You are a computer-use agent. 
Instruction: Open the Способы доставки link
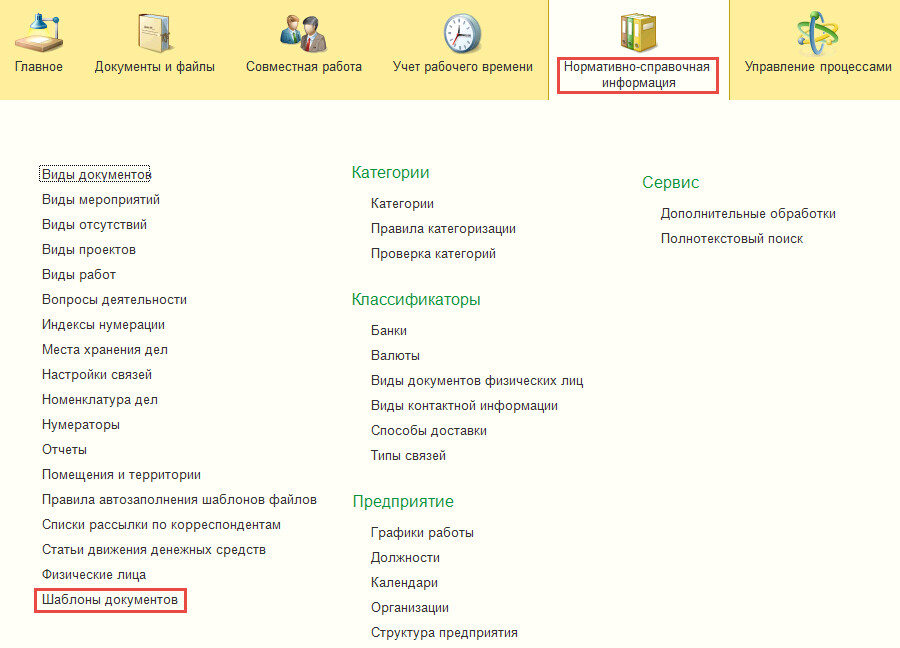pos(429,430)
